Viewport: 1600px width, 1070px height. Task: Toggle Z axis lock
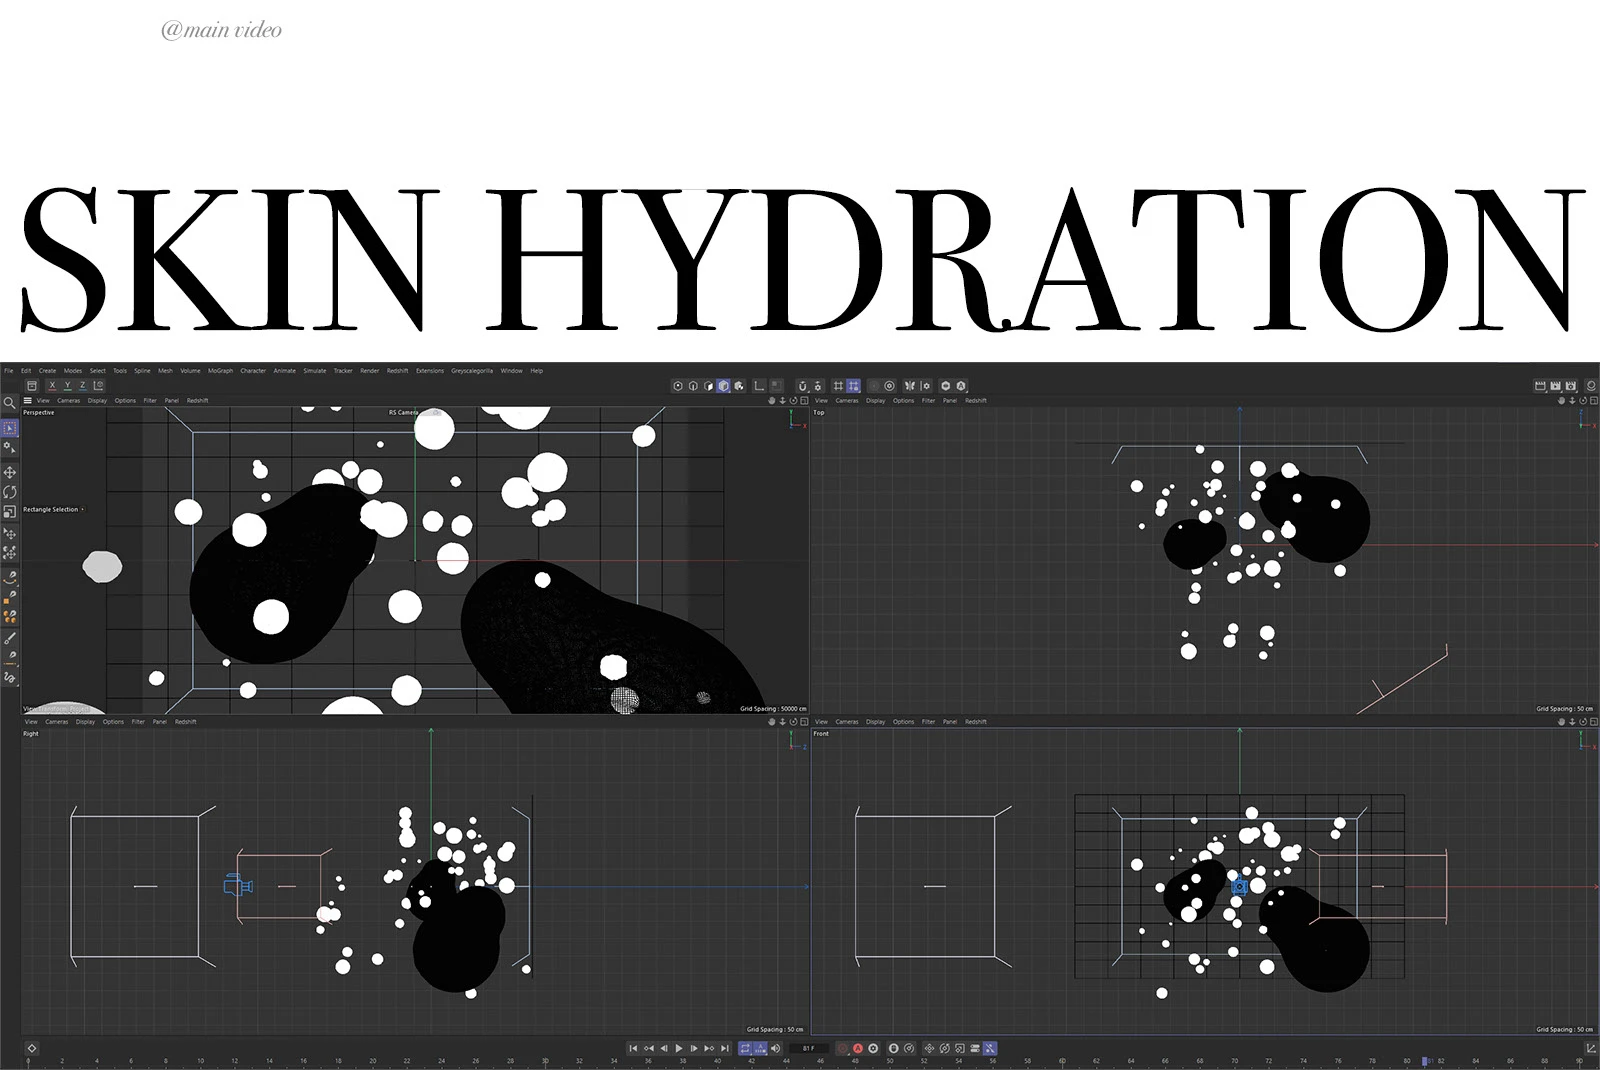click(82, 386)
